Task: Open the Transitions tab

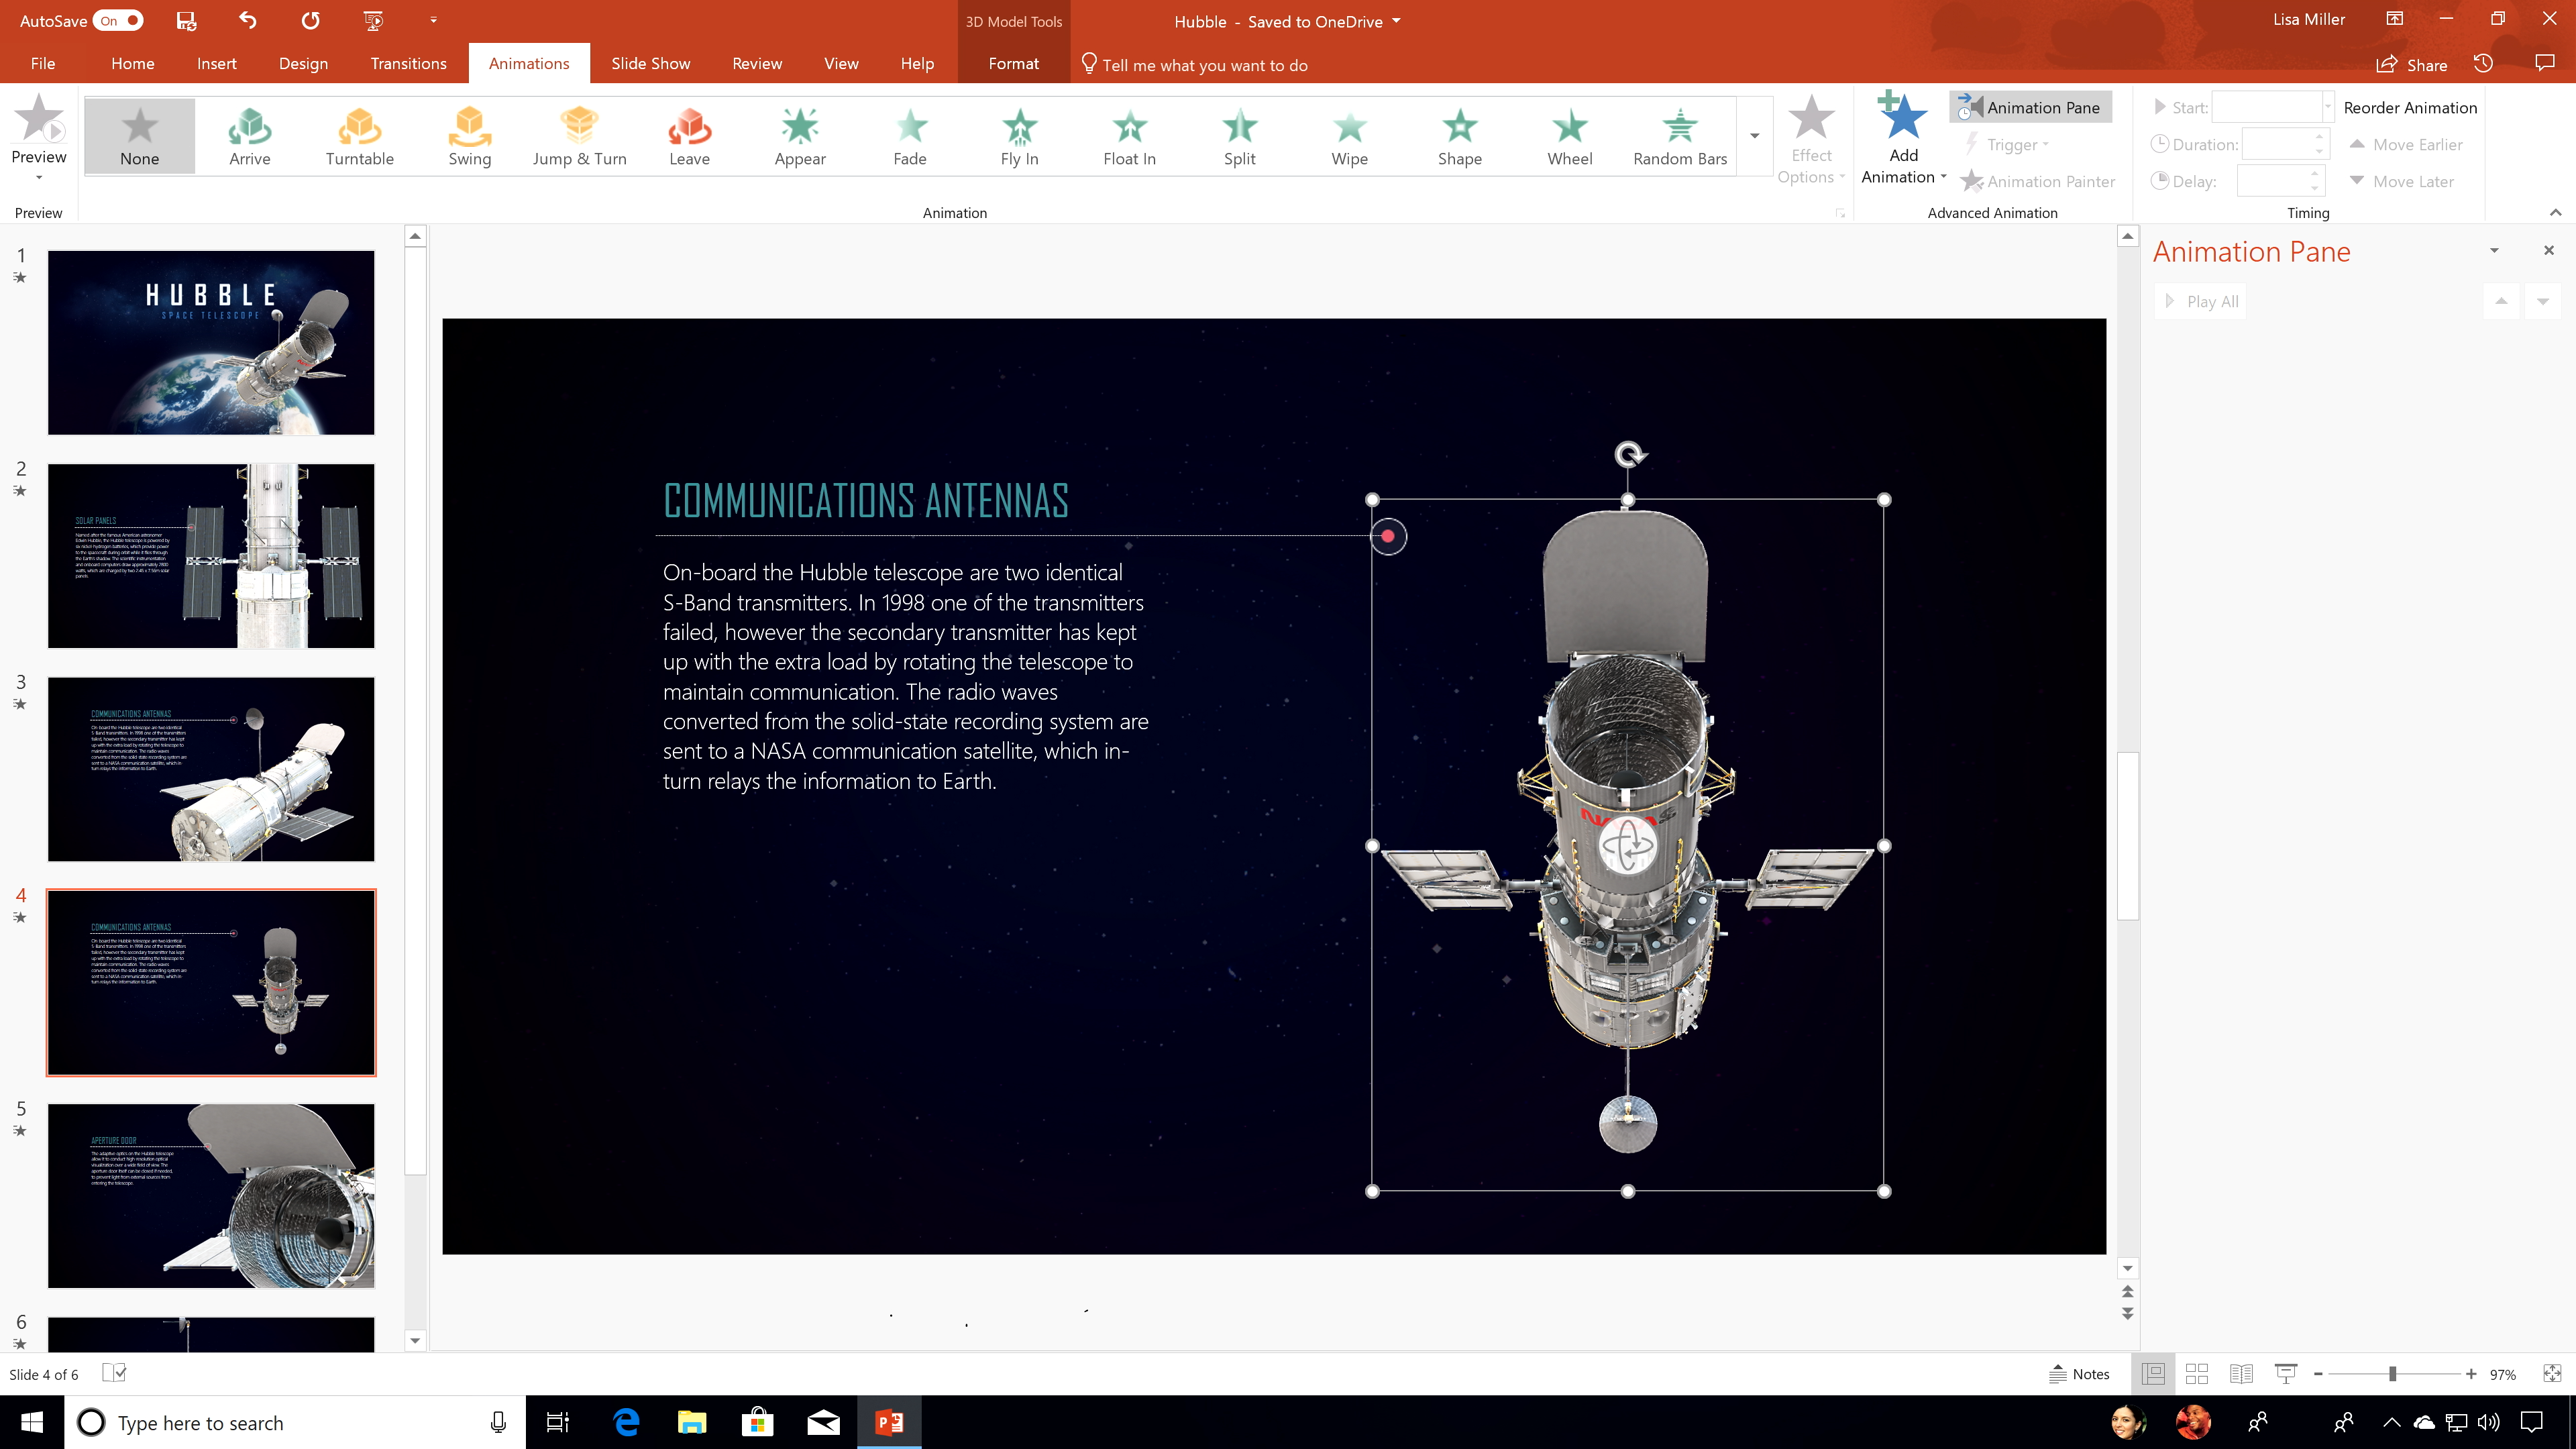Action: [408, 63]
